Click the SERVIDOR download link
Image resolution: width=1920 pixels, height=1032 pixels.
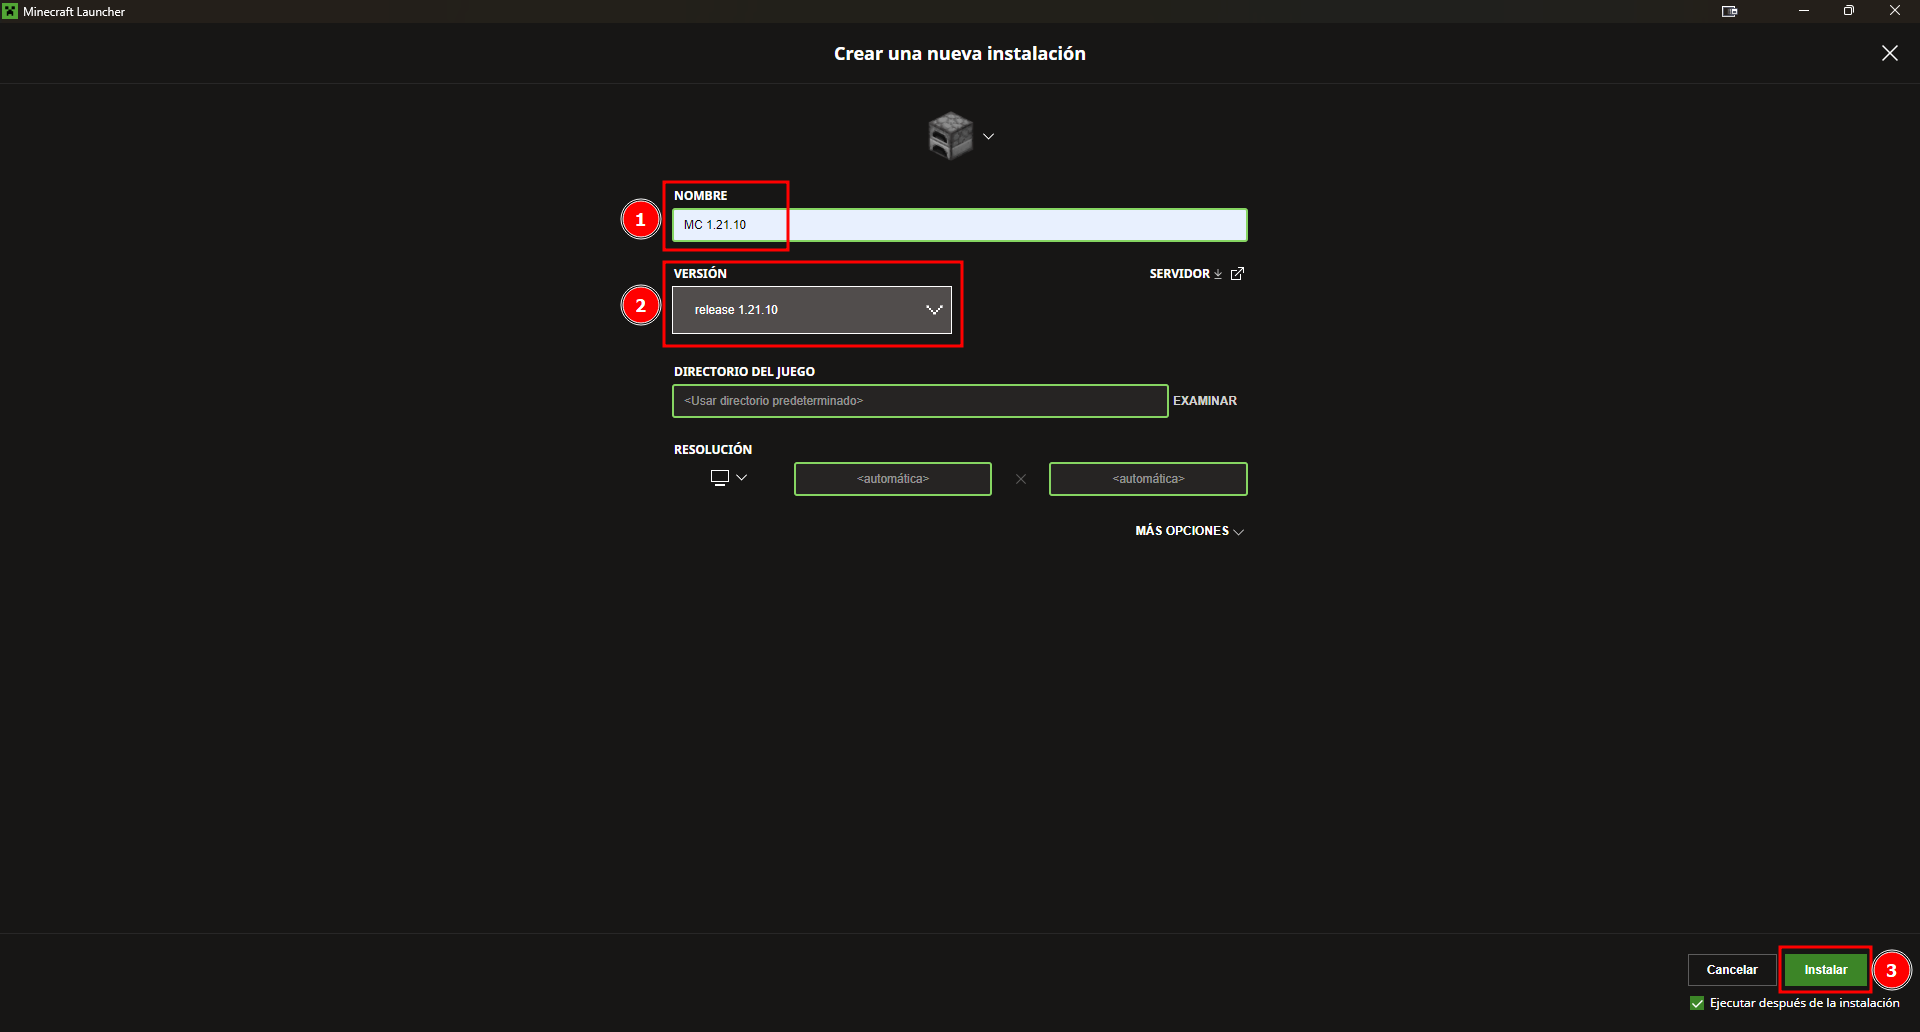click(1185, 274)
